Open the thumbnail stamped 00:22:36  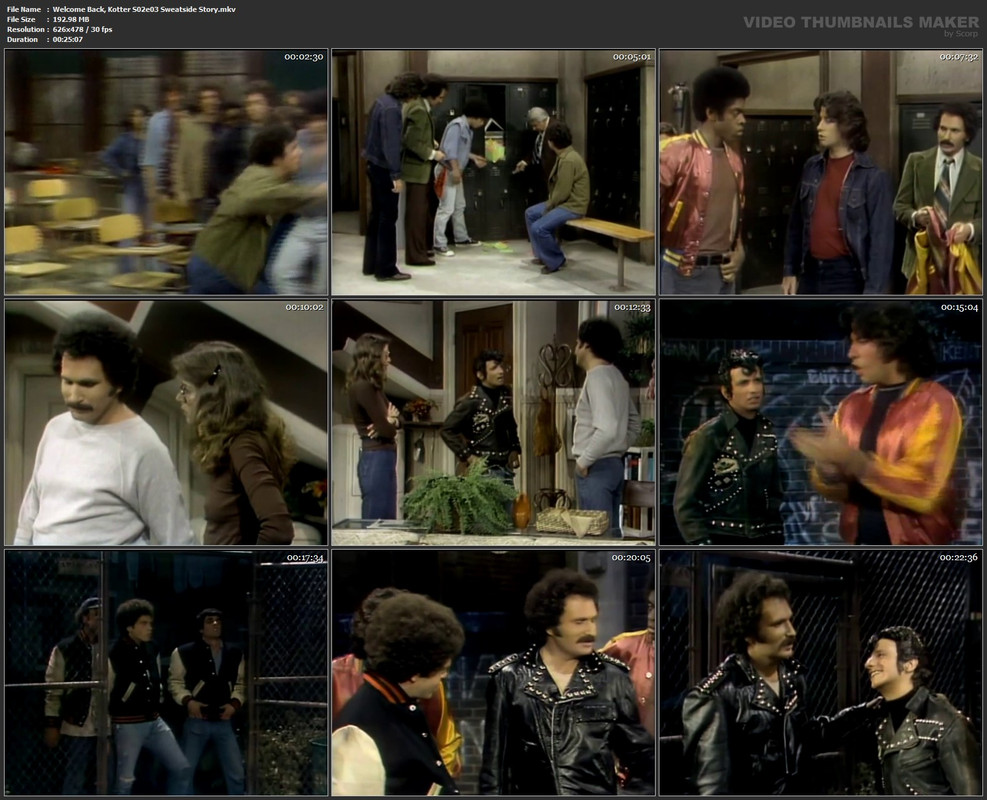[821, 673]
